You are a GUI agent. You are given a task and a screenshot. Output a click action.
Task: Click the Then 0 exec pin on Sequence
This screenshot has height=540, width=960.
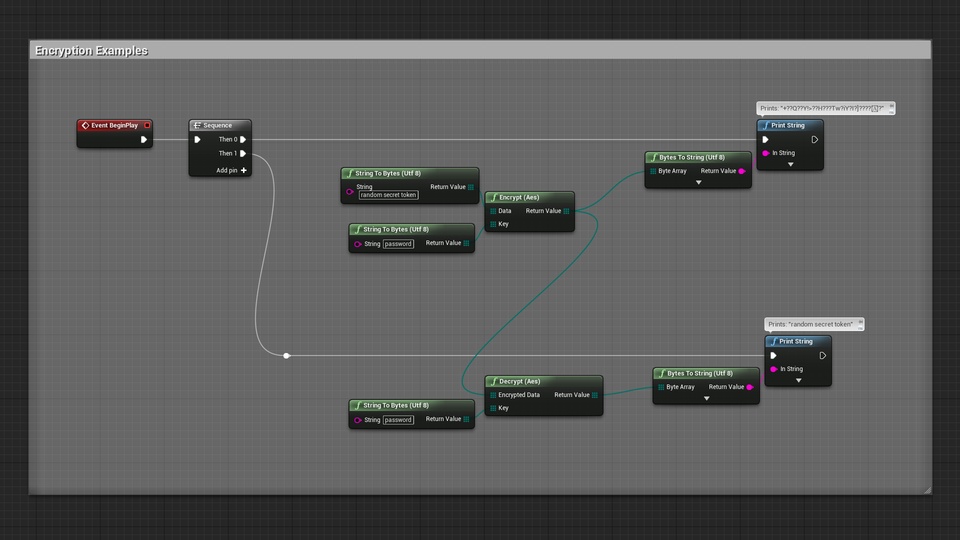click(x=243, y=140)
